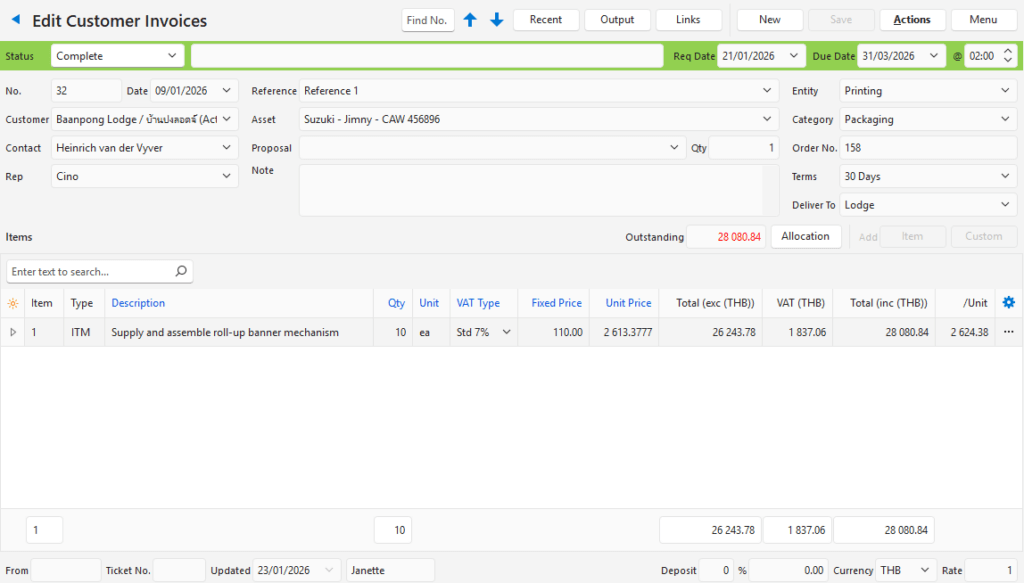Open the VAT Type Std 7% dropdown
The width and height of the screenshot is (1024, 583).
[506, 332]
